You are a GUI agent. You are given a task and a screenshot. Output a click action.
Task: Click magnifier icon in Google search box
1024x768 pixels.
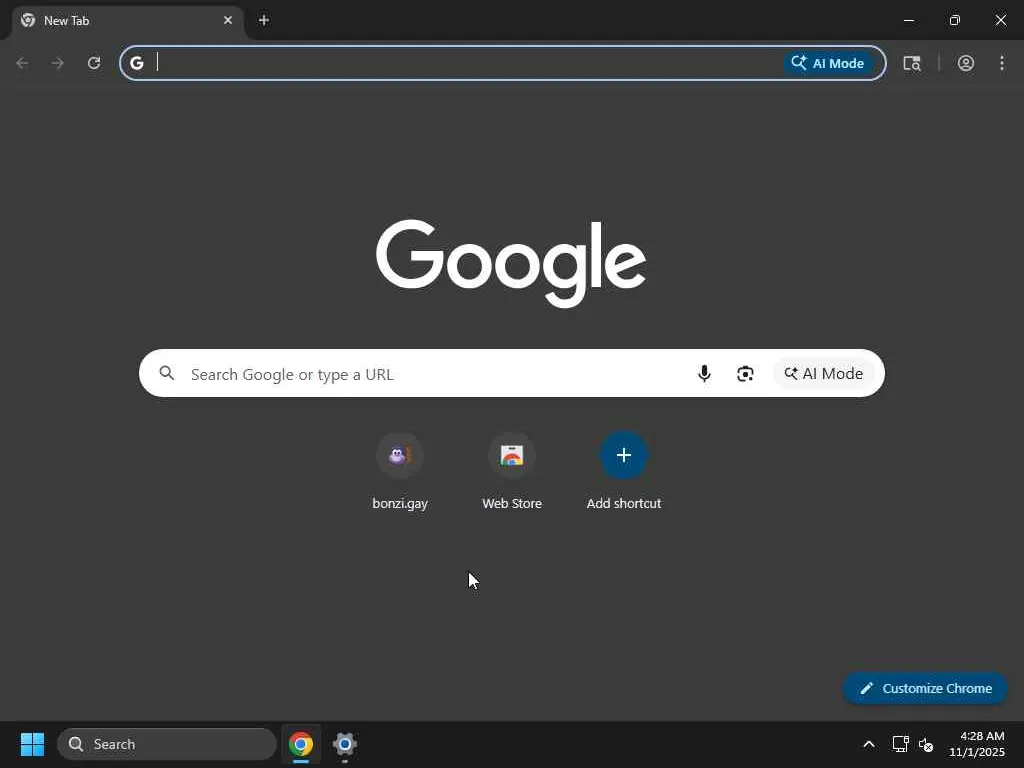167,374
